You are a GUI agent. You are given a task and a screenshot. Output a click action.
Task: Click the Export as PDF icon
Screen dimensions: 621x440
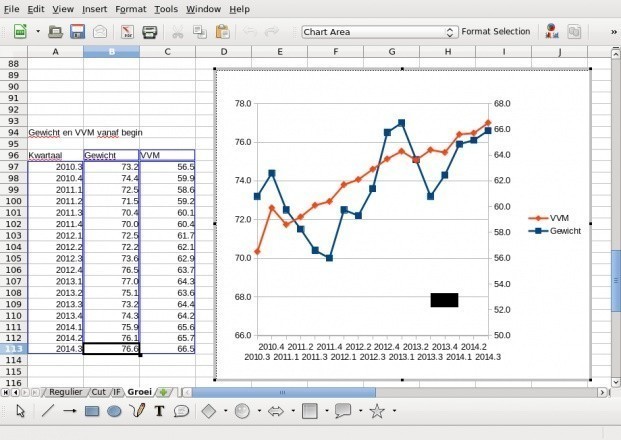pyautogui.click(x=128, y=32)
